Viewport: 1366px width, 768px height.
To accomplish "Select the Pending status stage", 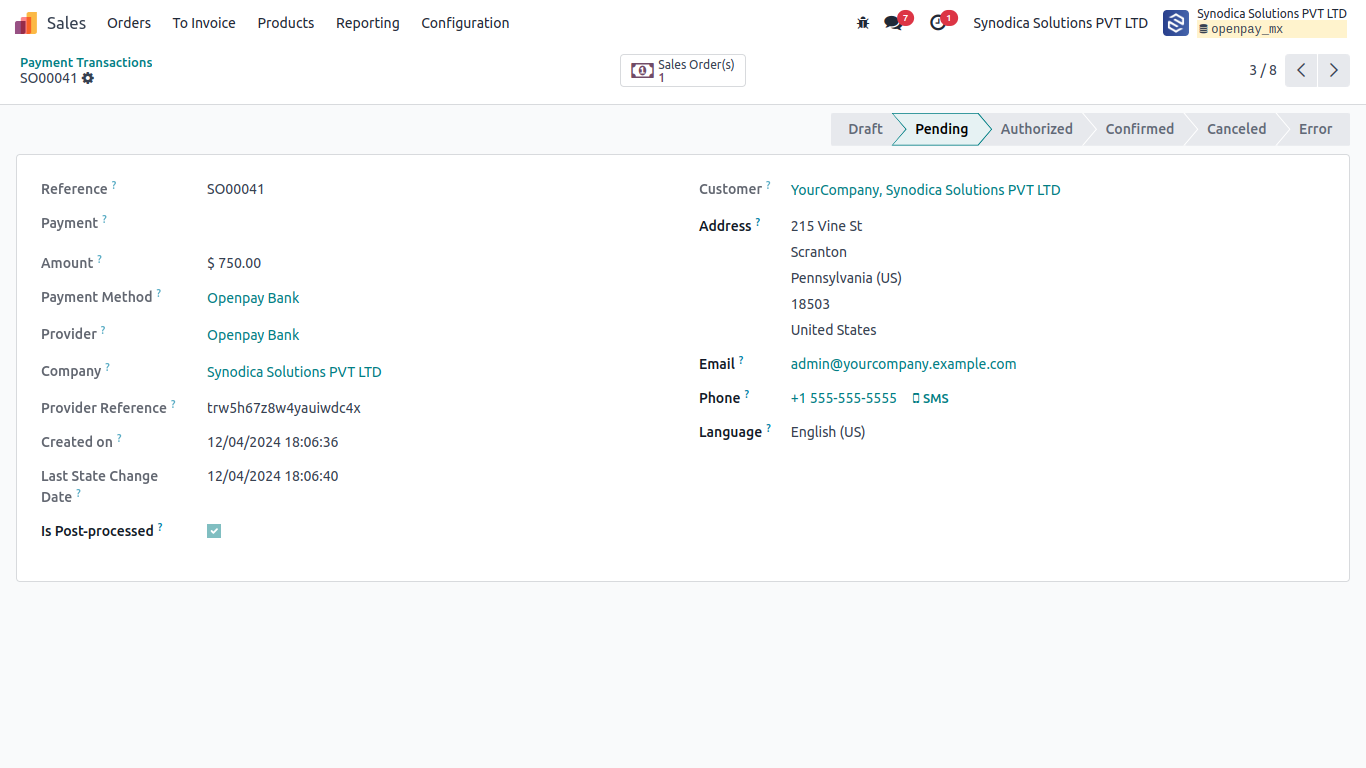I will coord(941,129).
